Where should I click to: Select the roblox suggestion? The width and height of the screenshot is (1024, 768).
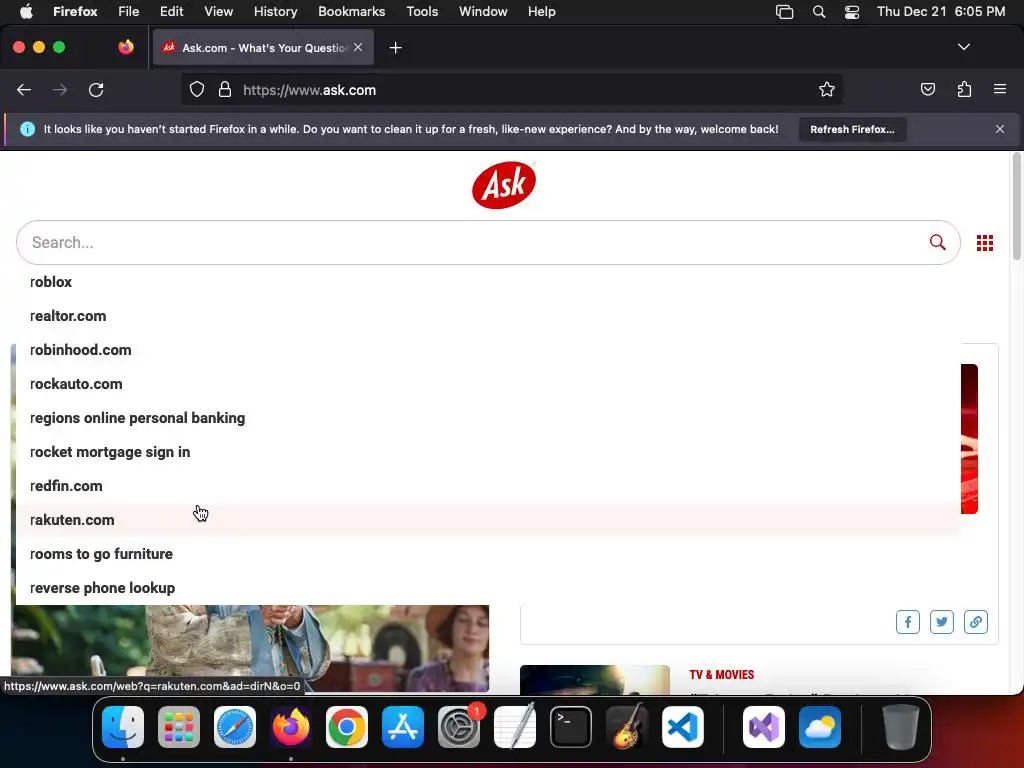click(x=488, y=282)
